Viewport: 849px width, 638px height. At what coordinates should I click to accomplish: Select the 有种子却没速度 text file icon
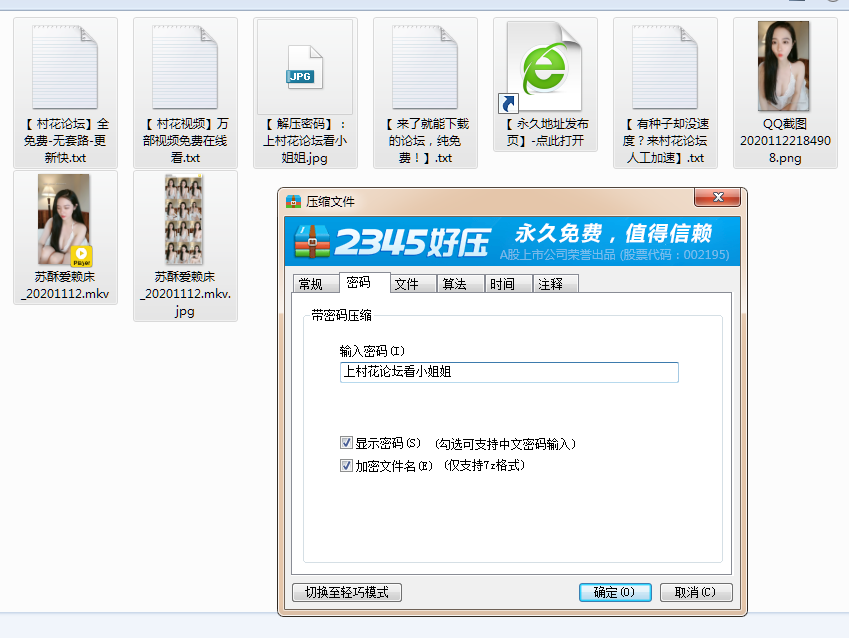[665, 68]
